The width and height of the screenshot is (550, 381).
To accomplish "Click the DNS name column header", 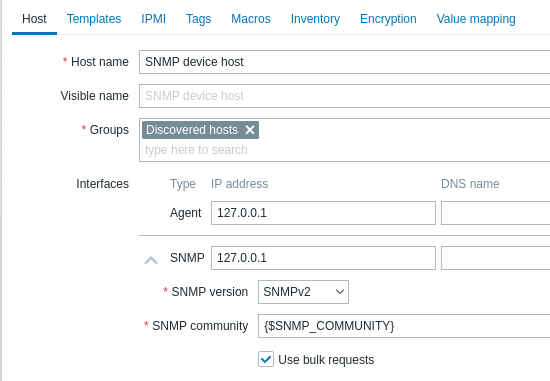I will tap(470, 184).
